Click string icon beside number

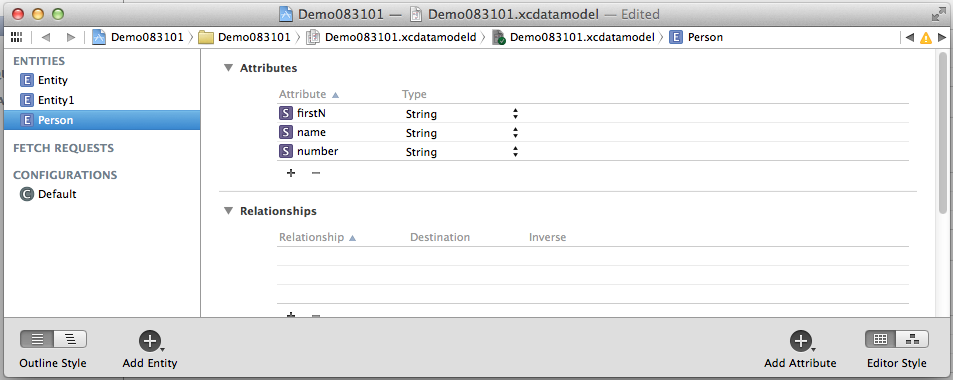coord(285,151)
